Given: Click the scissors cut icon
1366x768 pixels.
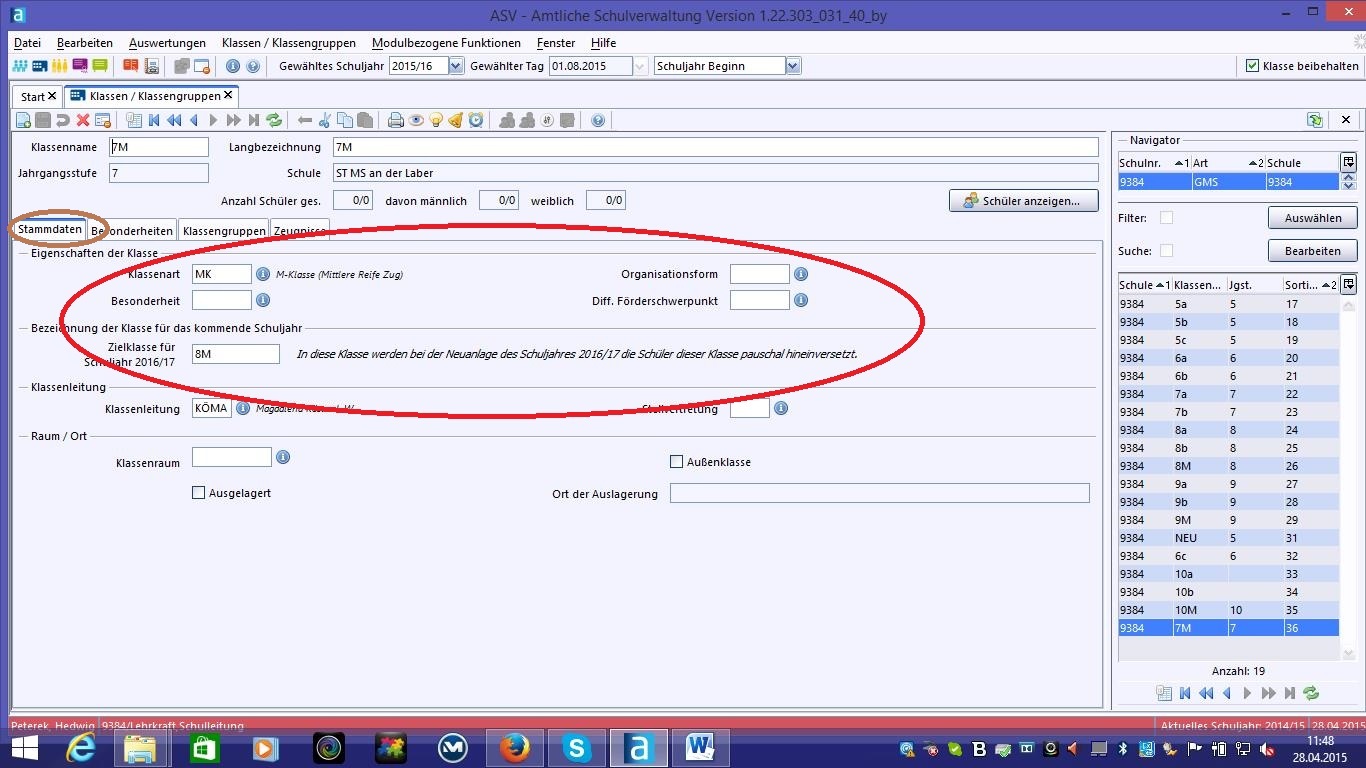Looking at the screenshot, I should click(x=324, y=121).
